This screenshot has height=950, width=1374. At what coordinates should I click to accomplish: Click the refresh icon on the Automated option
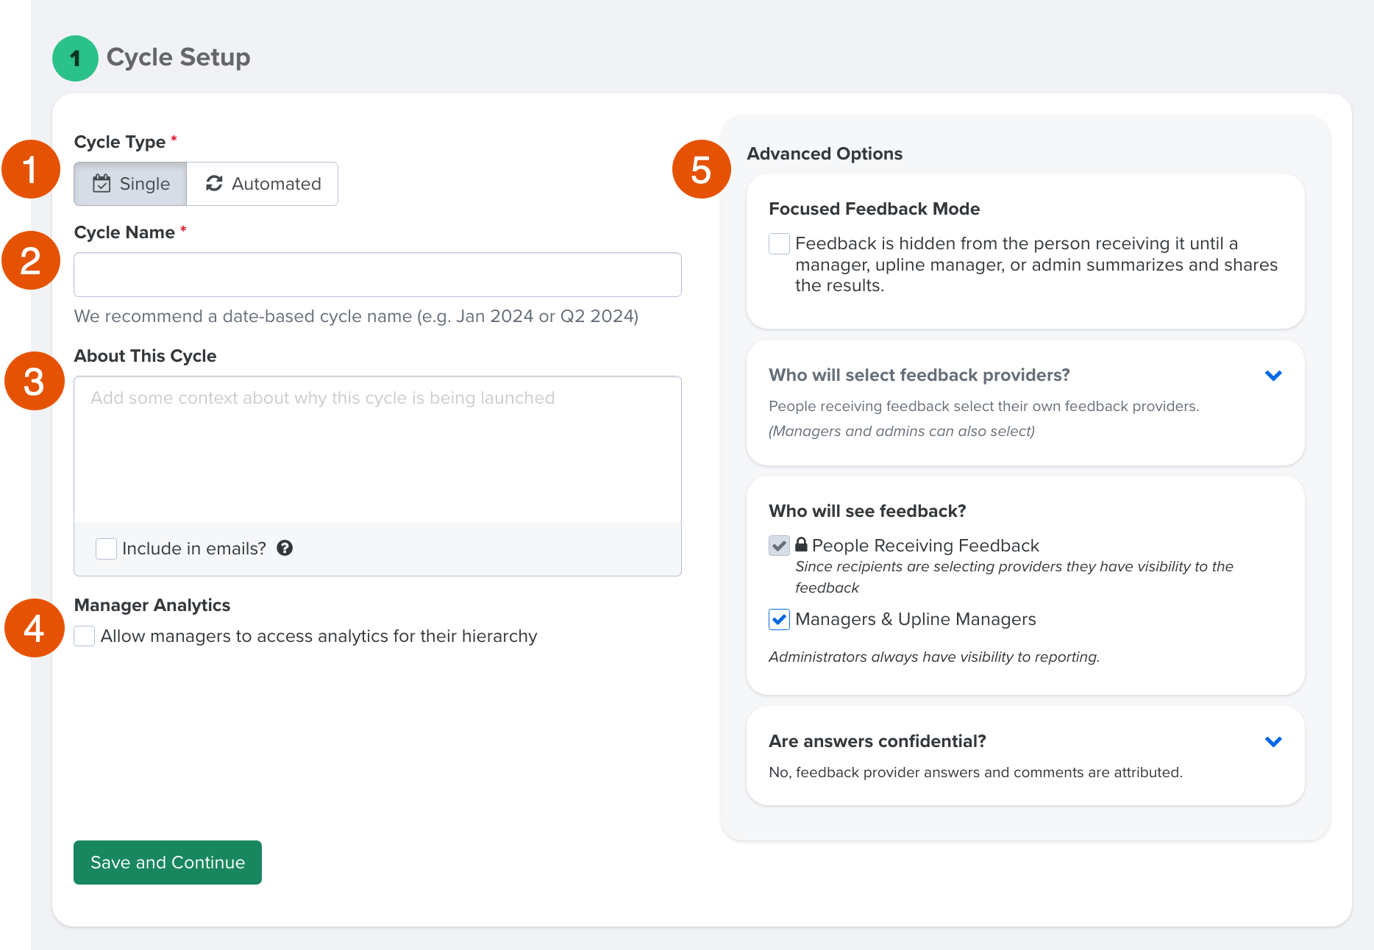[x=213, y=183]
